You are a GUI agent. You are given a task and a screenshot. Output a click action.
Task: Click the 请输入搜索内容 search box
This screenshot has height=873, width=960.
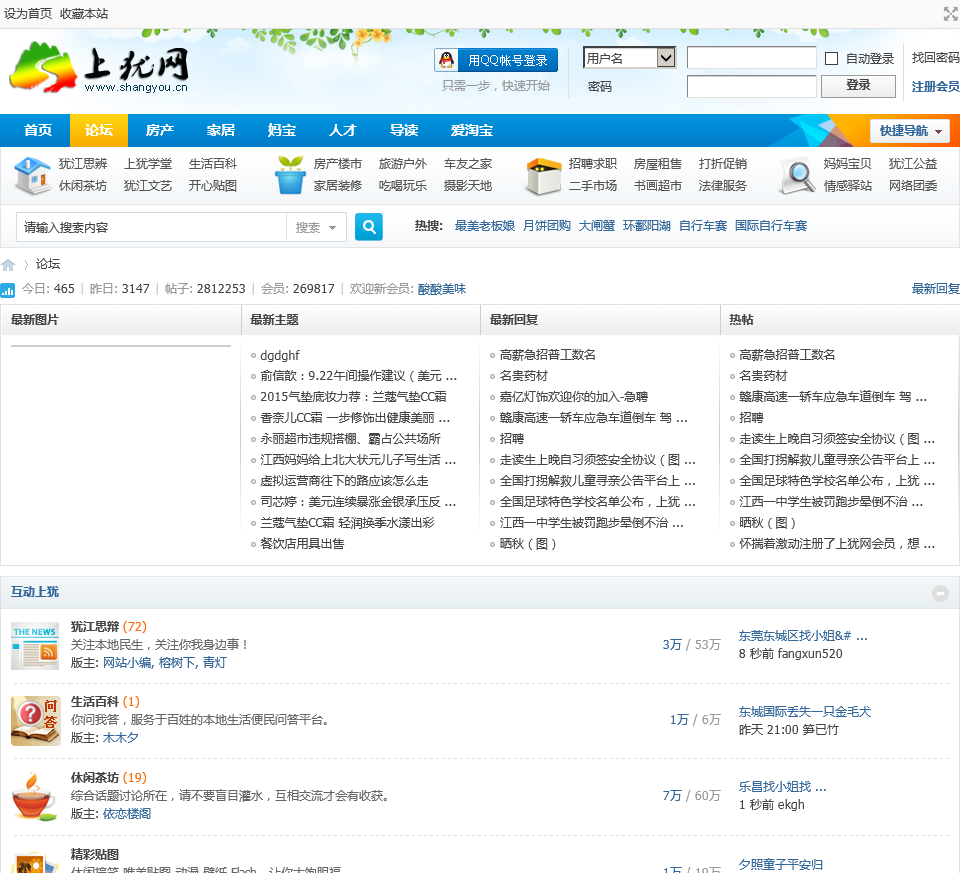tap(151, 228)
